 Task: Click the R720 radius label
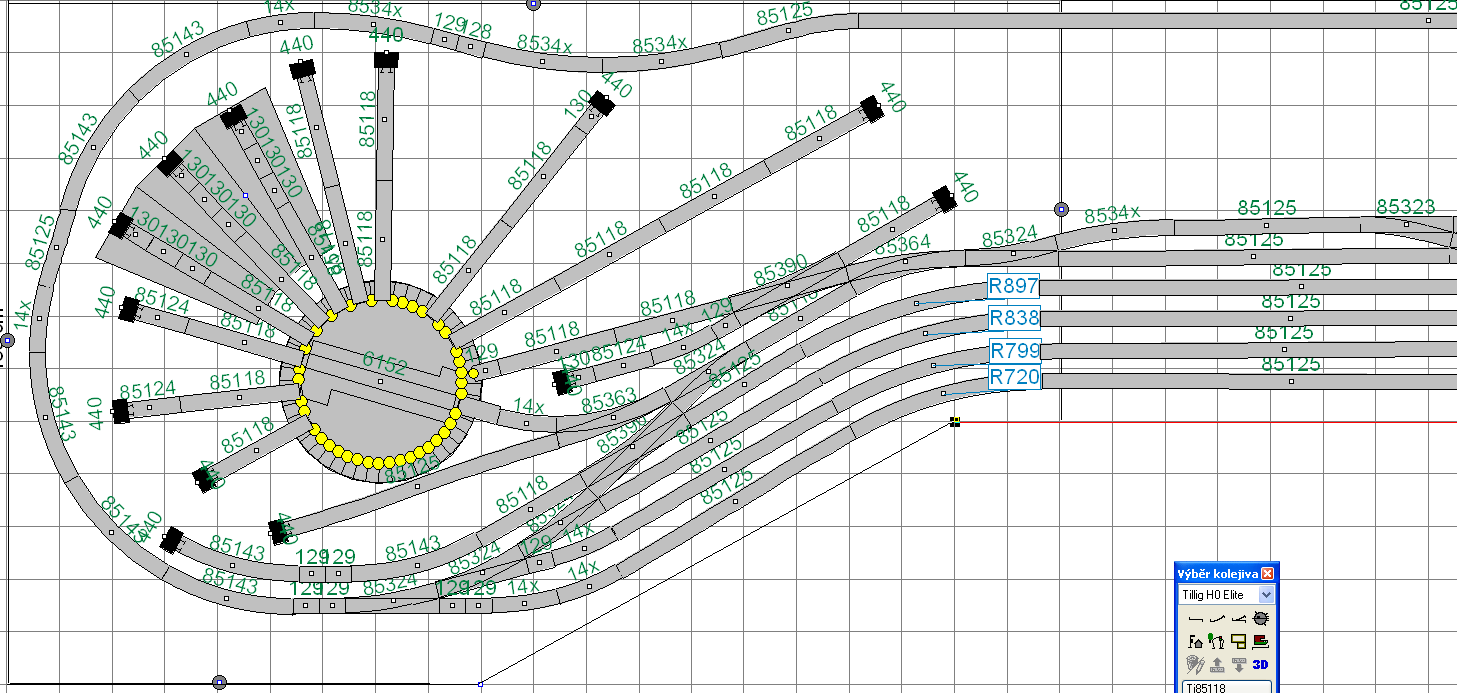tap(1013, 377)
